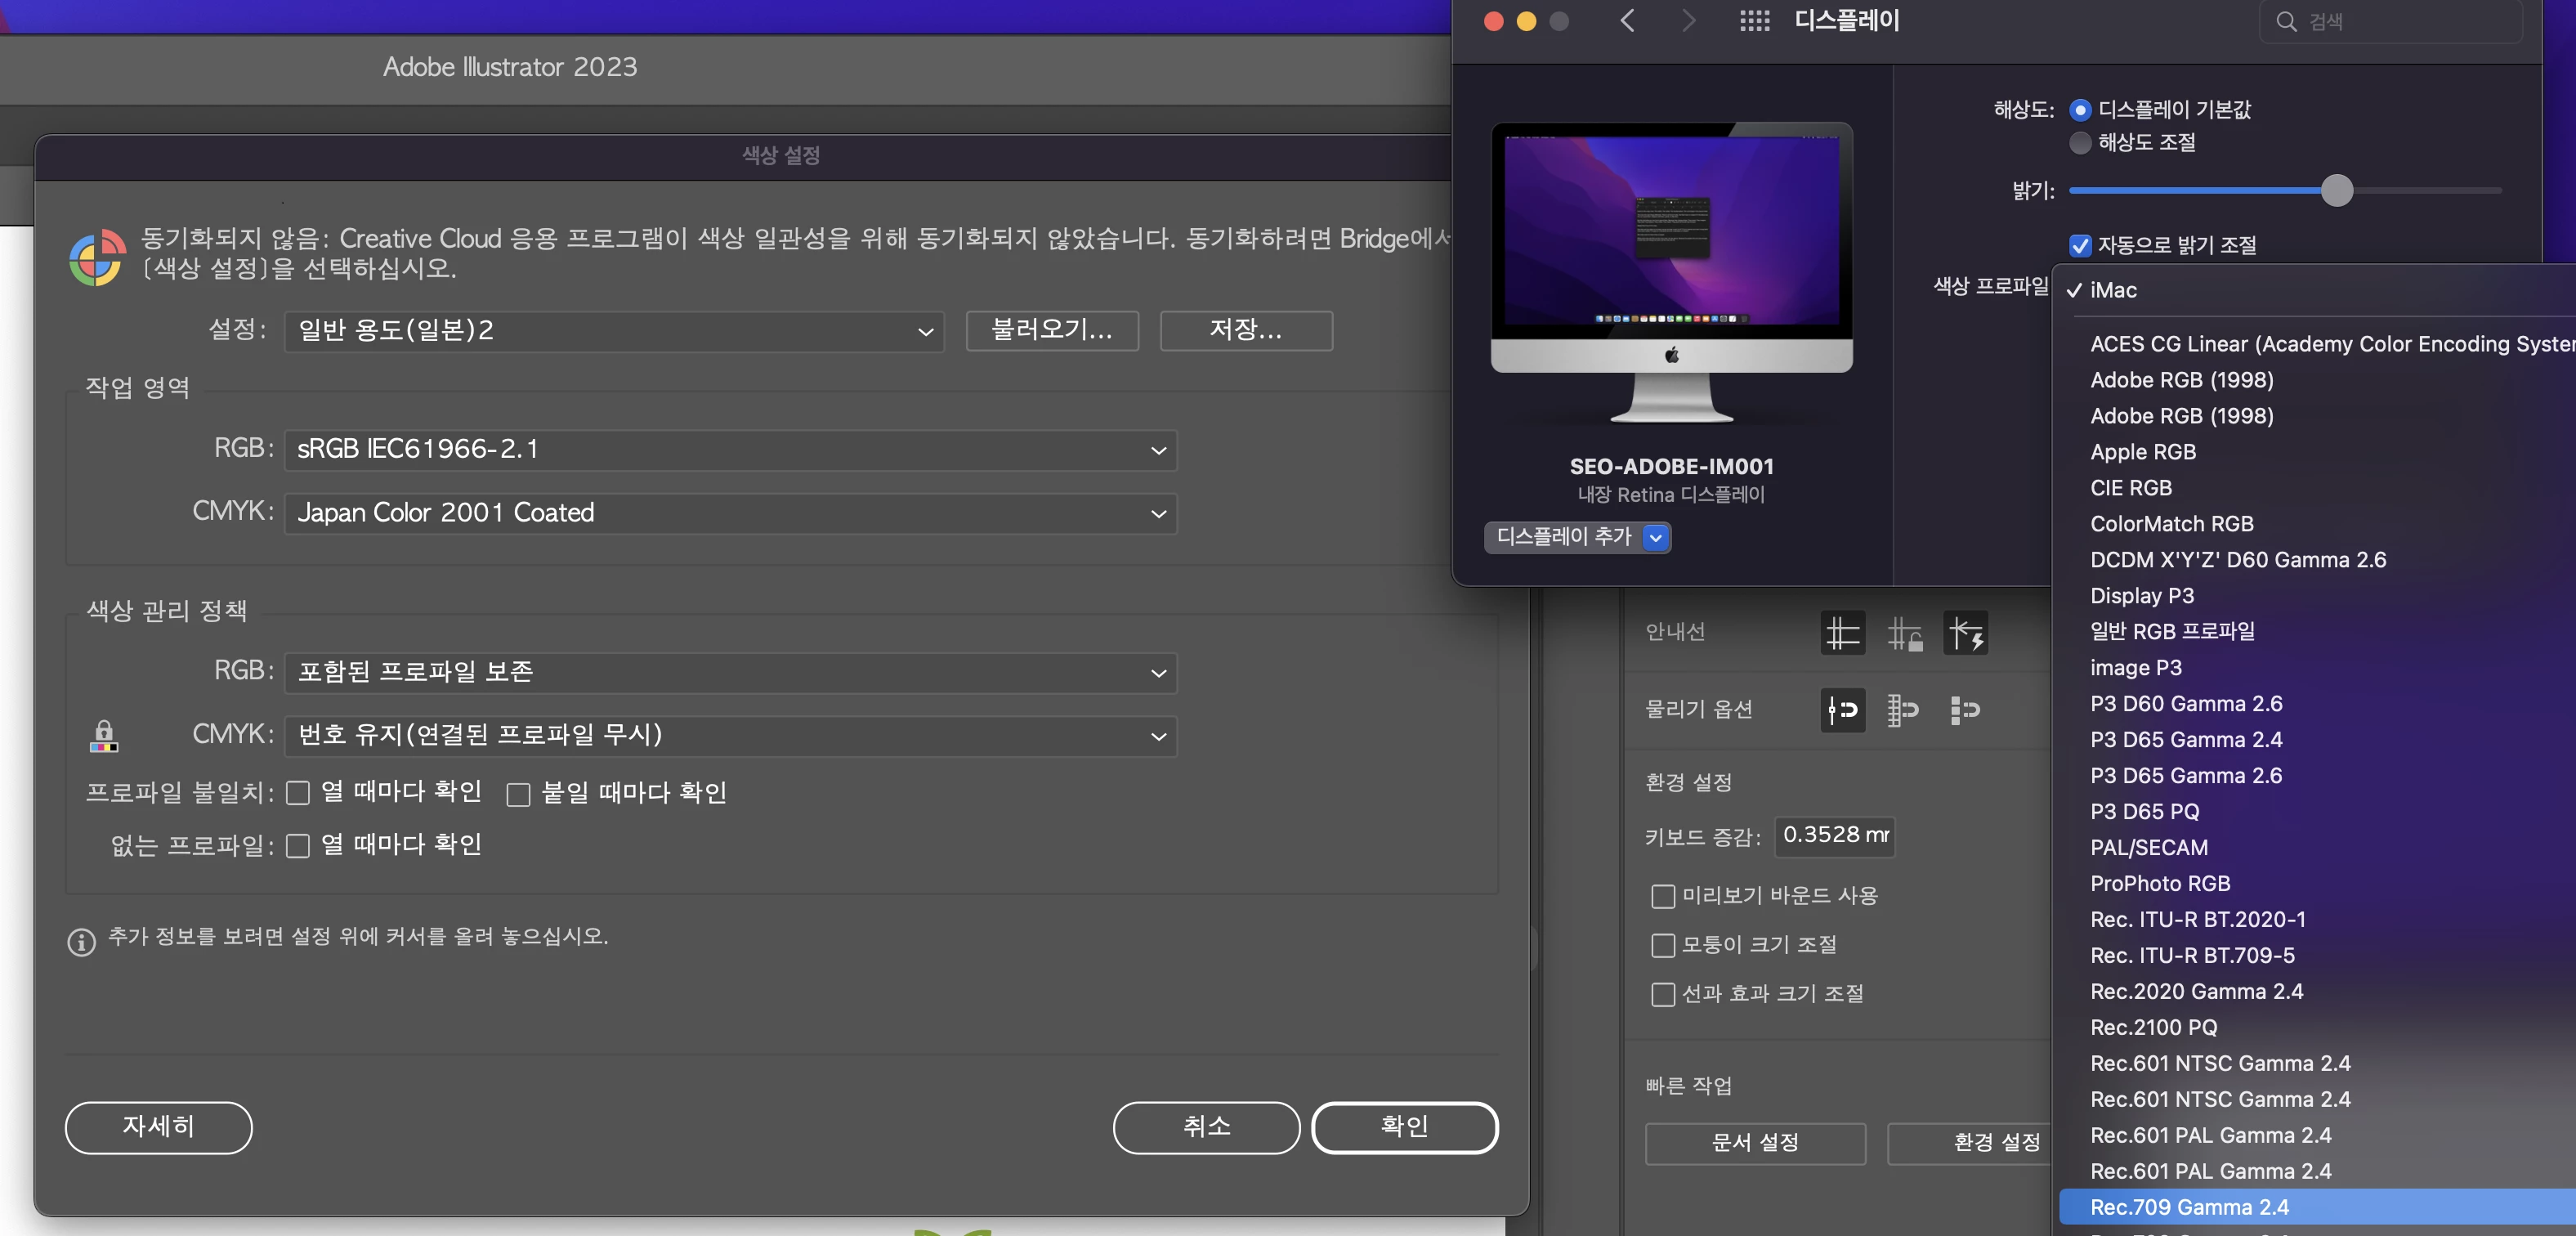Viewport: 2576px width, 1236px height.
Task: Click the snap to point icon
Action: click(x=1842, y=710)
